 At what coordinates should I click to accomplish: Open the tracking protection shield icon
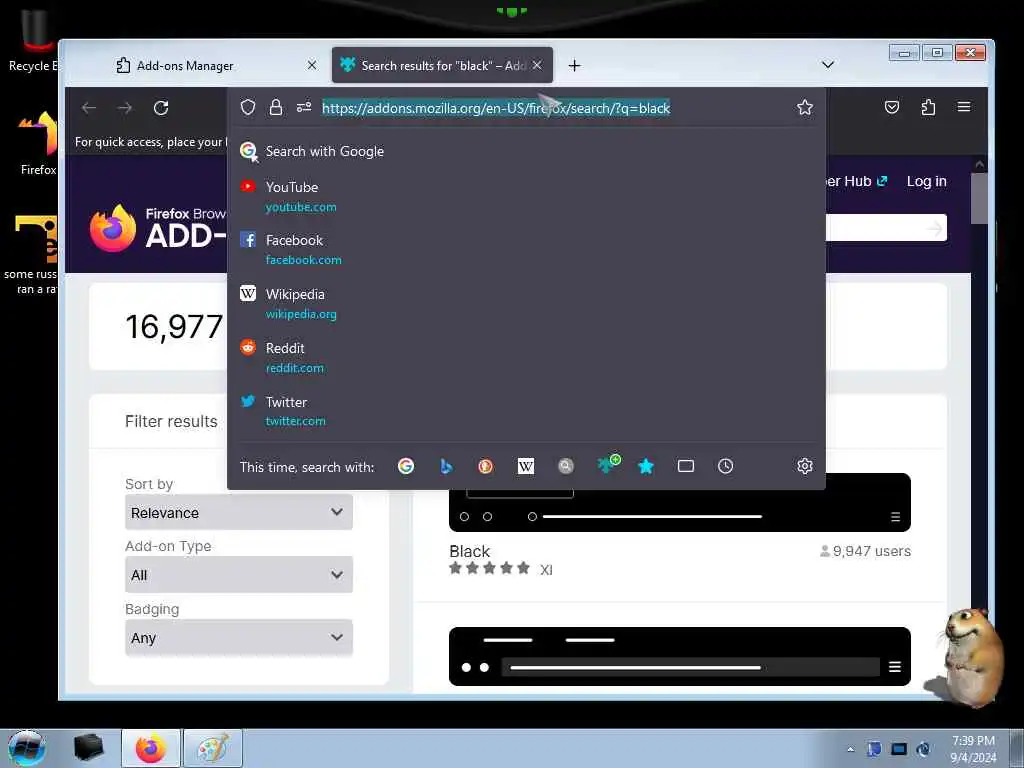pyautogui.click(x=248, y=107)
